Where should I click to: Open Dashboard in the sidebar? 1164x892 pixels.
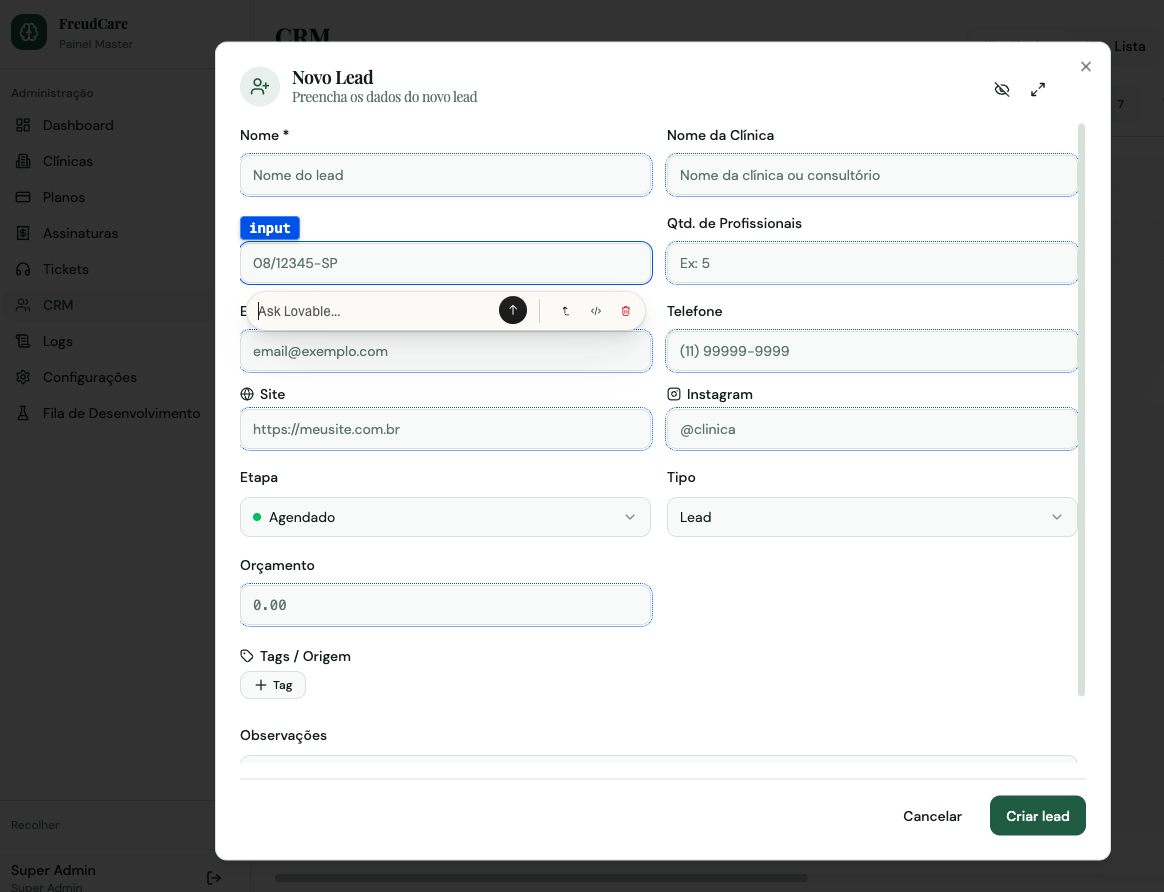[78, 125]
